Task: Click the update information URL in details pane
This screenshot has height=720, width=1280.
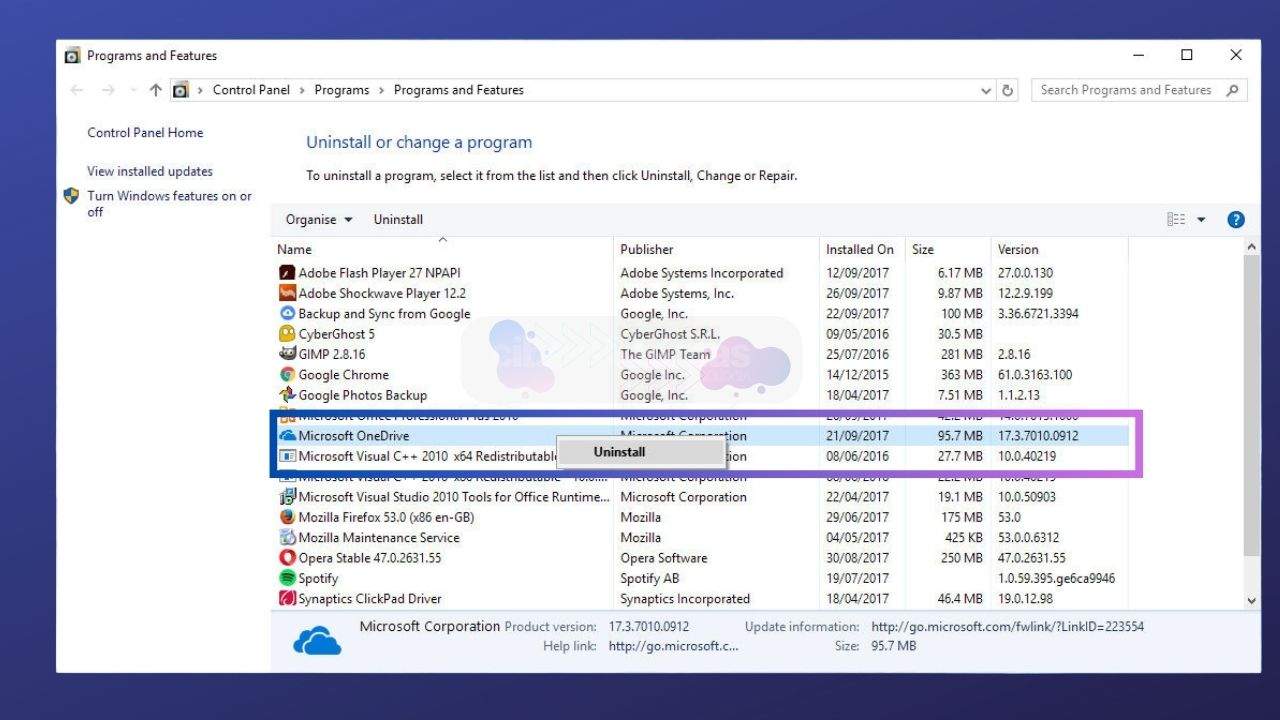Action: tap(1008, 627)
